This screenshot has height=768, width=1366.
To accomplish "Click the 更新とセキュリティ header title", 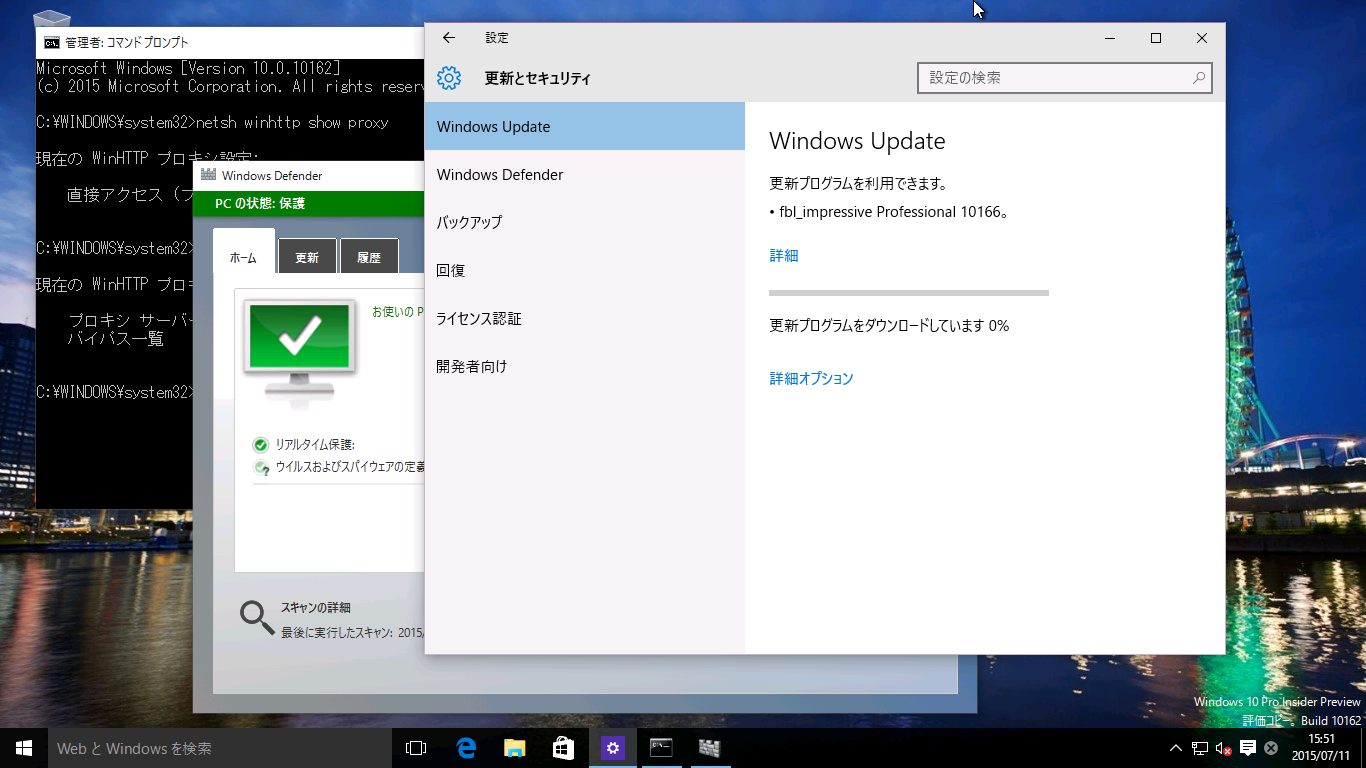I will [x=538, y=78].
